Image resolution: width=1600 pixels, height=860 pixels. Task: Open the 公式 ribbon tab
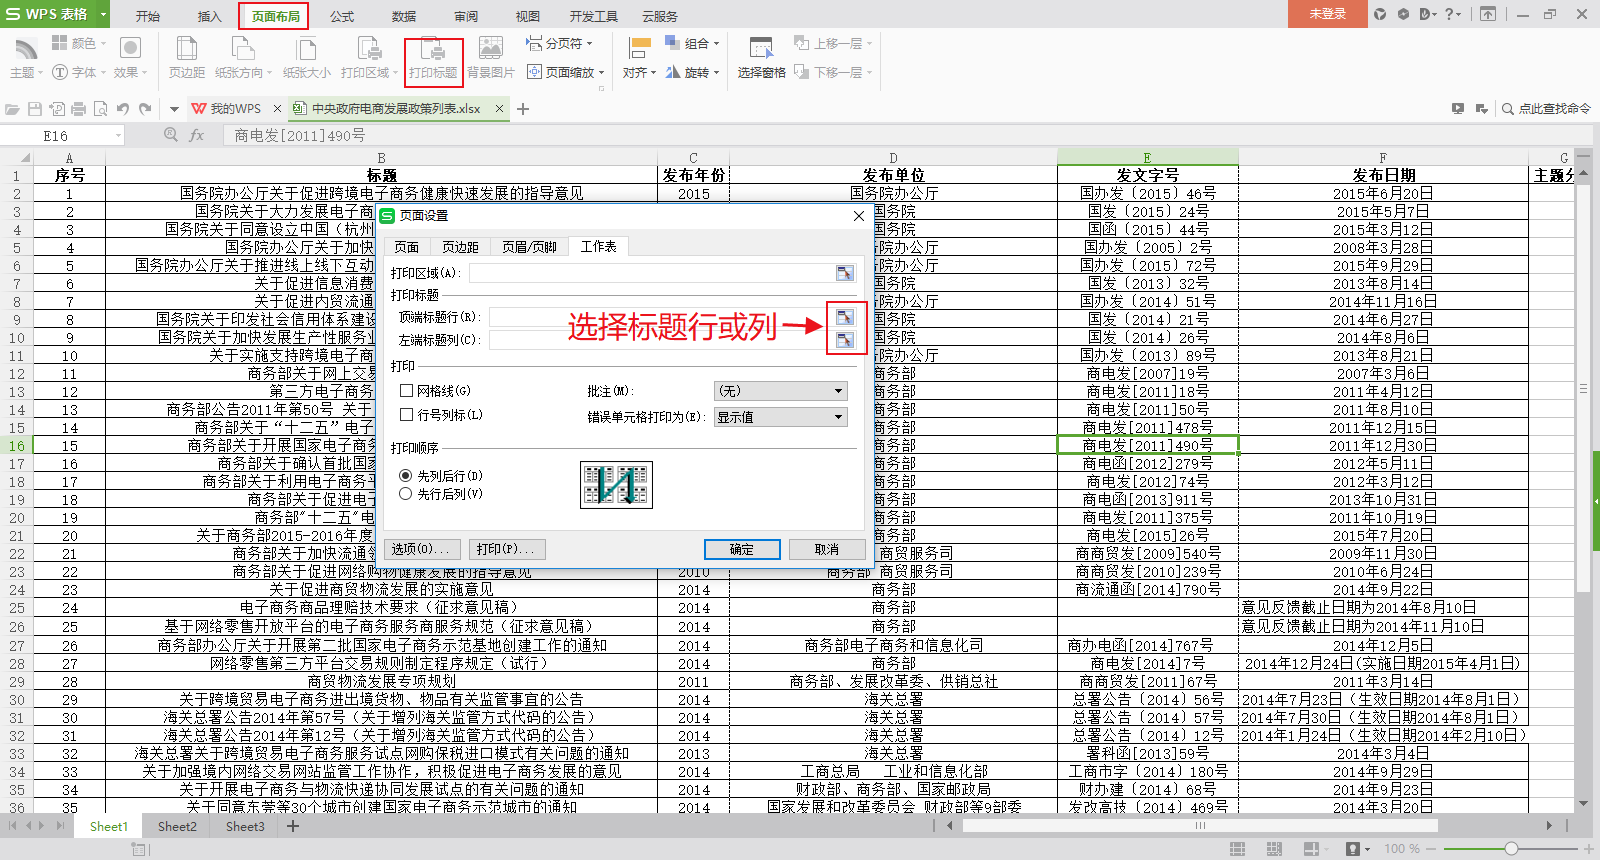point(342,16)
